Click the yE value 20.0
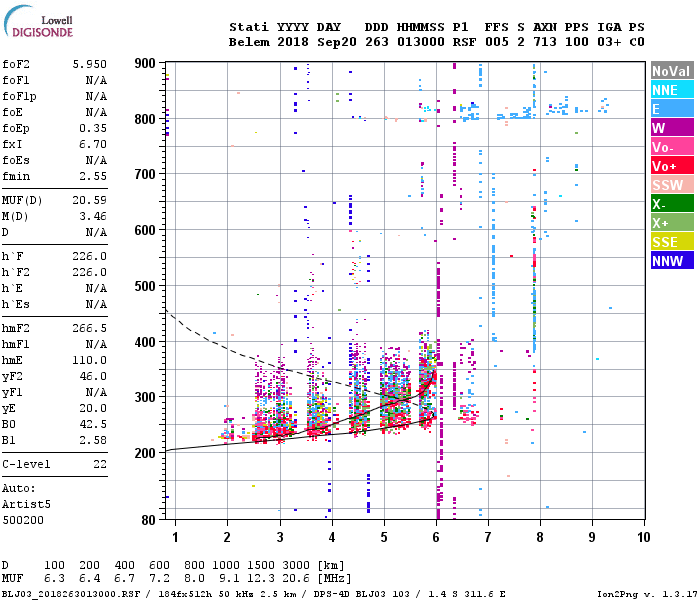This screenshot has width=700, height=600. pos(93,408)
